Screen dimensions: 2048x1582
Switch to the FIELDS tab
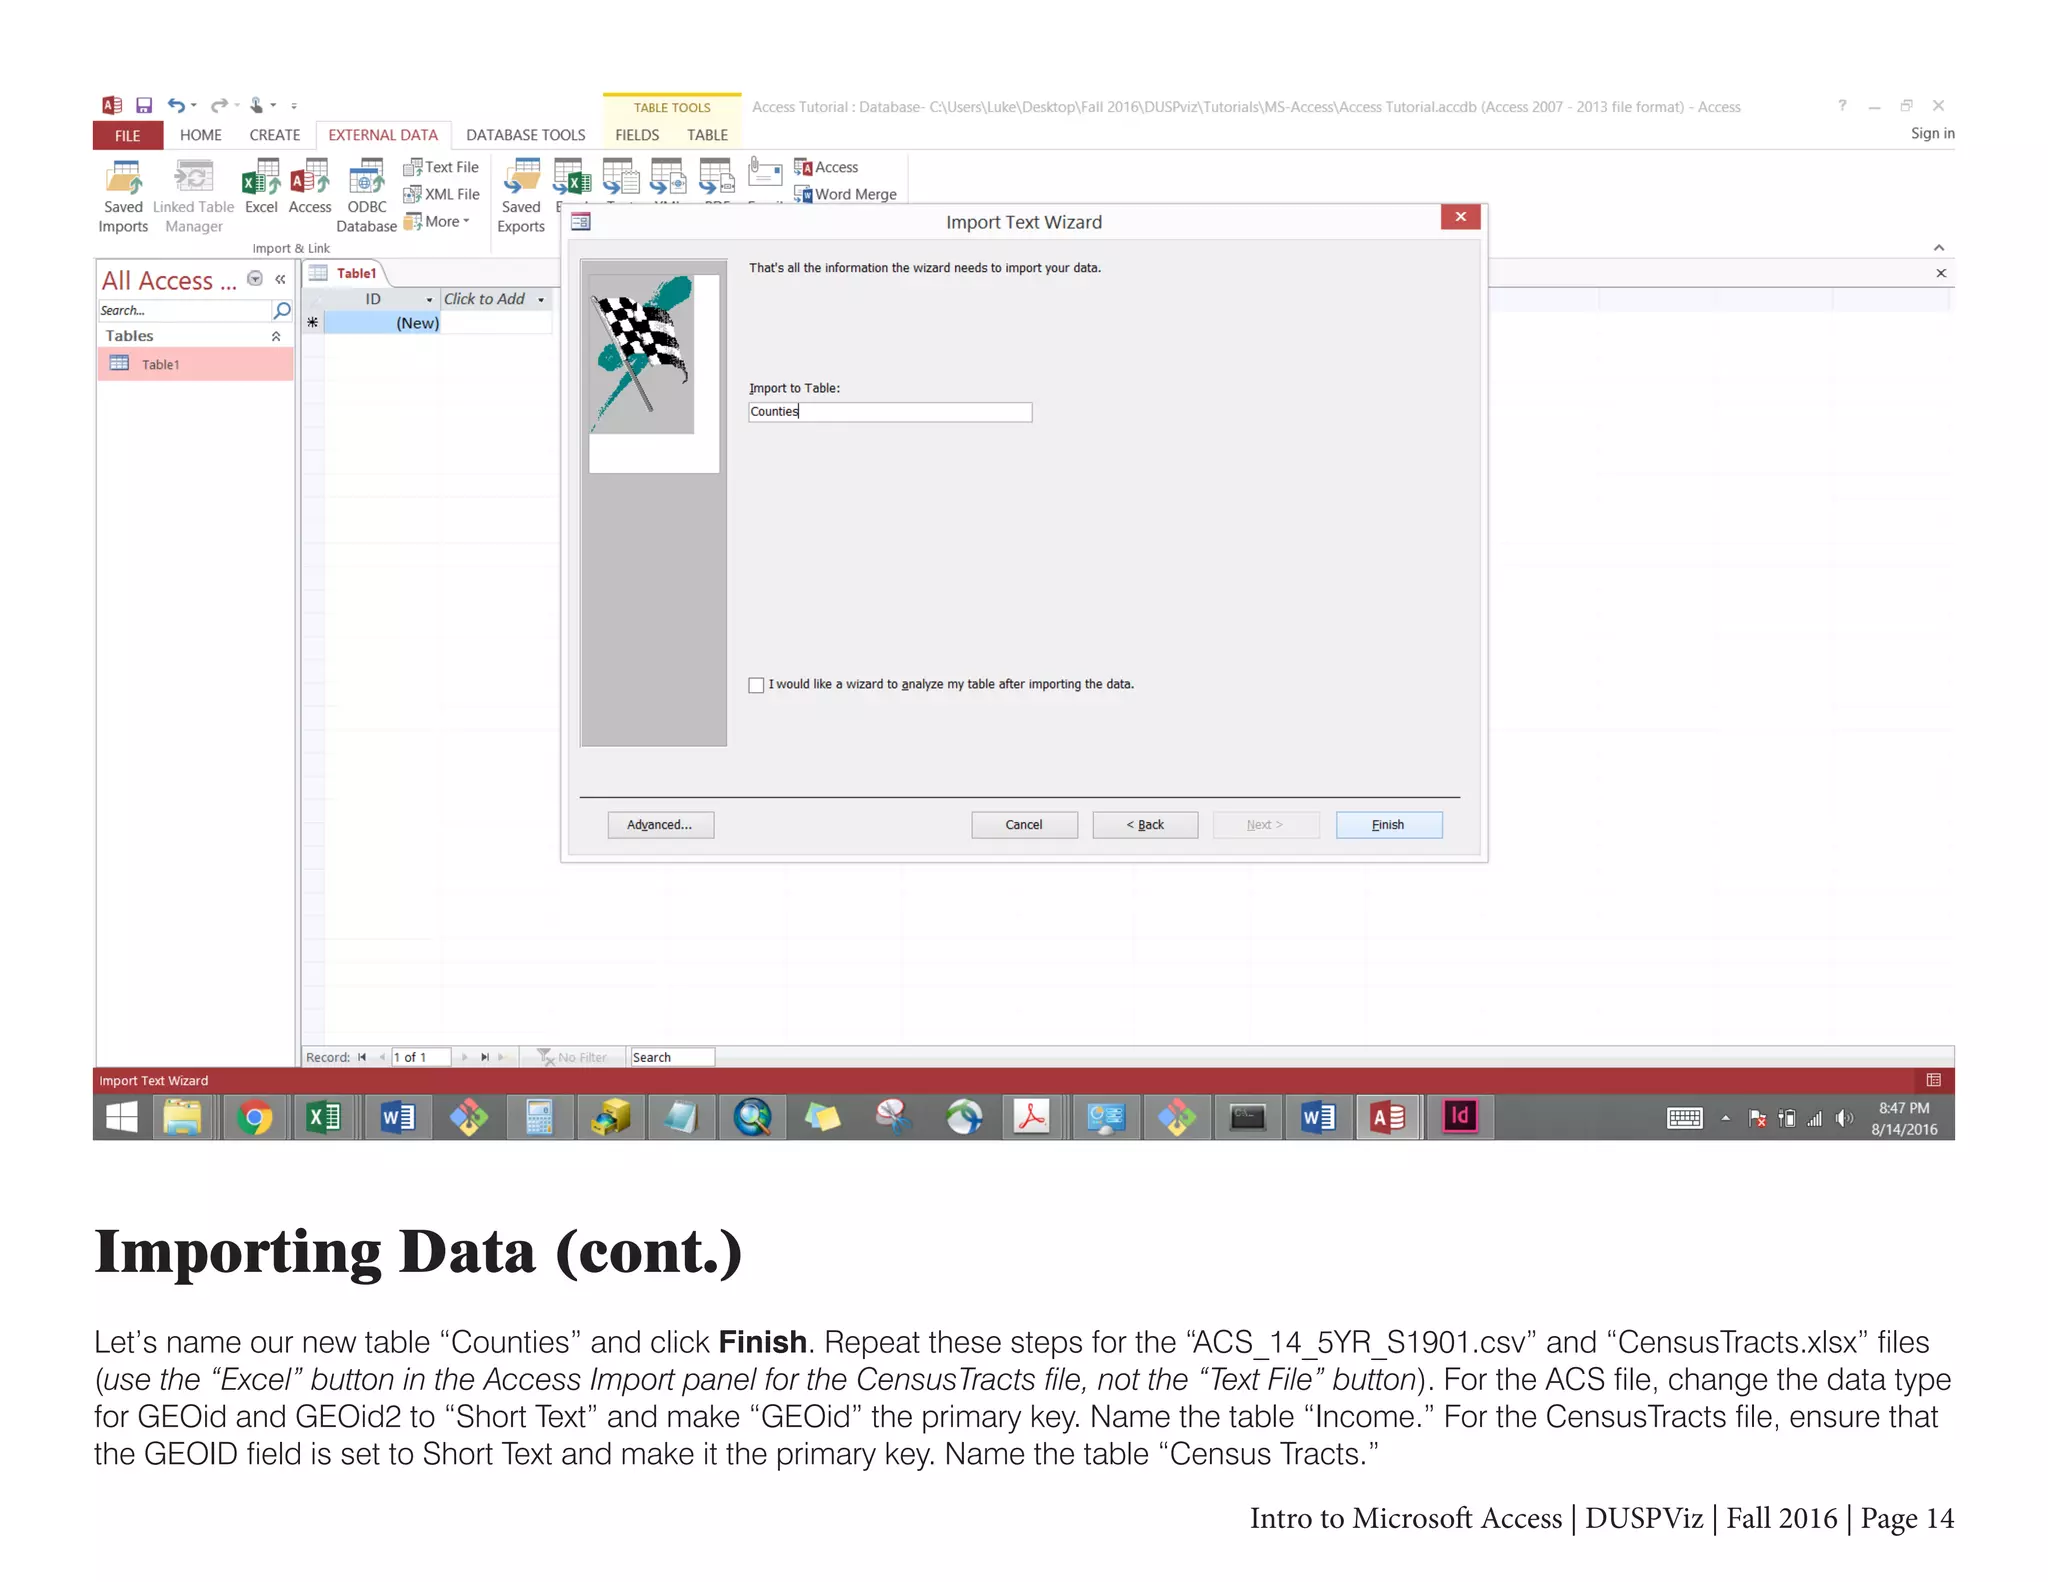click(637, 135)
